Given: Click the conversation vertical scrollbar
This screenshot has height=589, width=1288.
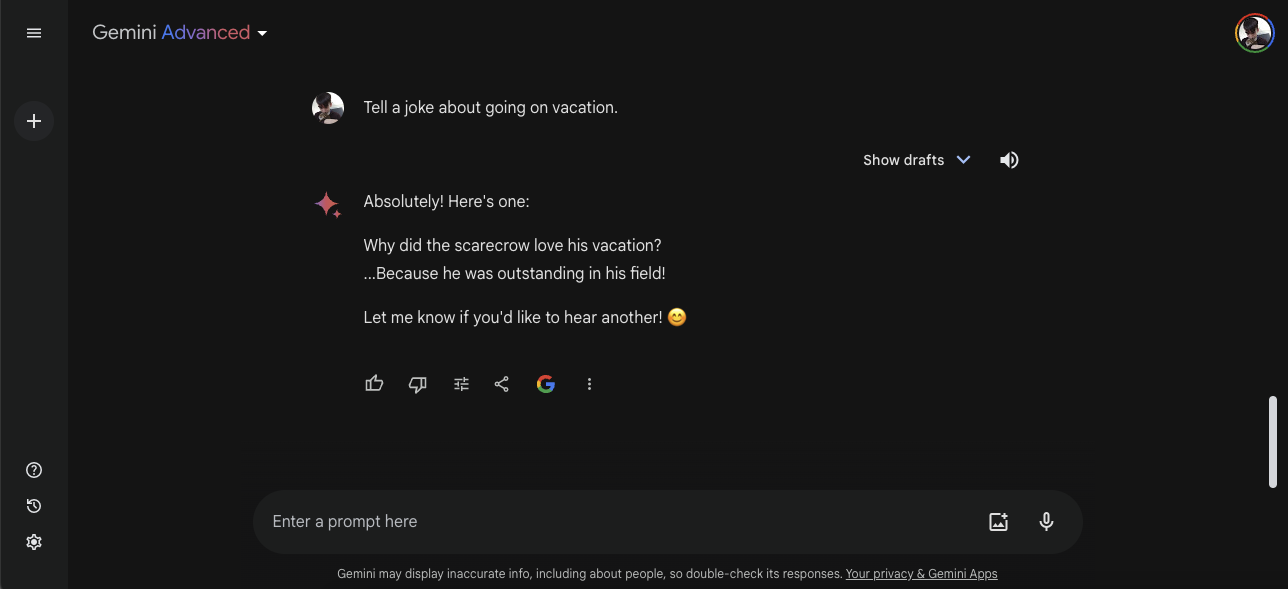Looking at the screenshot, I should pos(1273,442).
